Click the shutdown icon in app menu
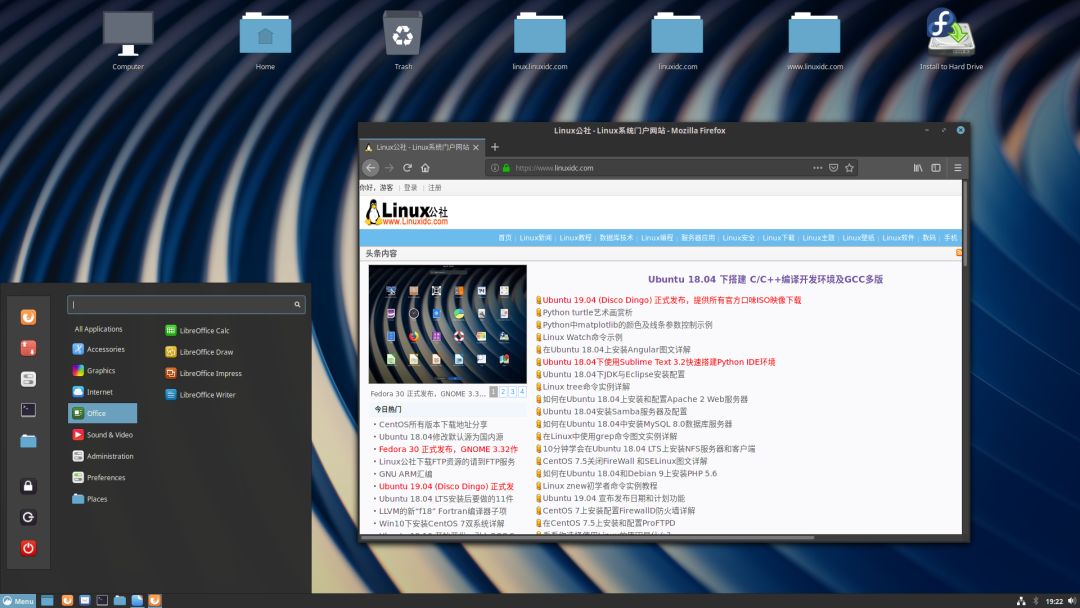 pos(27,548)
